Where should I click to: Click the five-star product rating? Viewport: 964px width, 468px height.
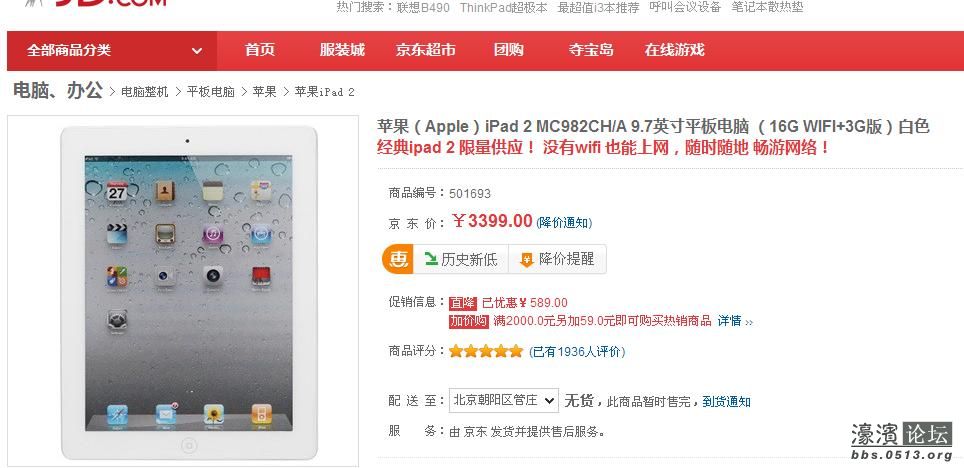point(486,352)
